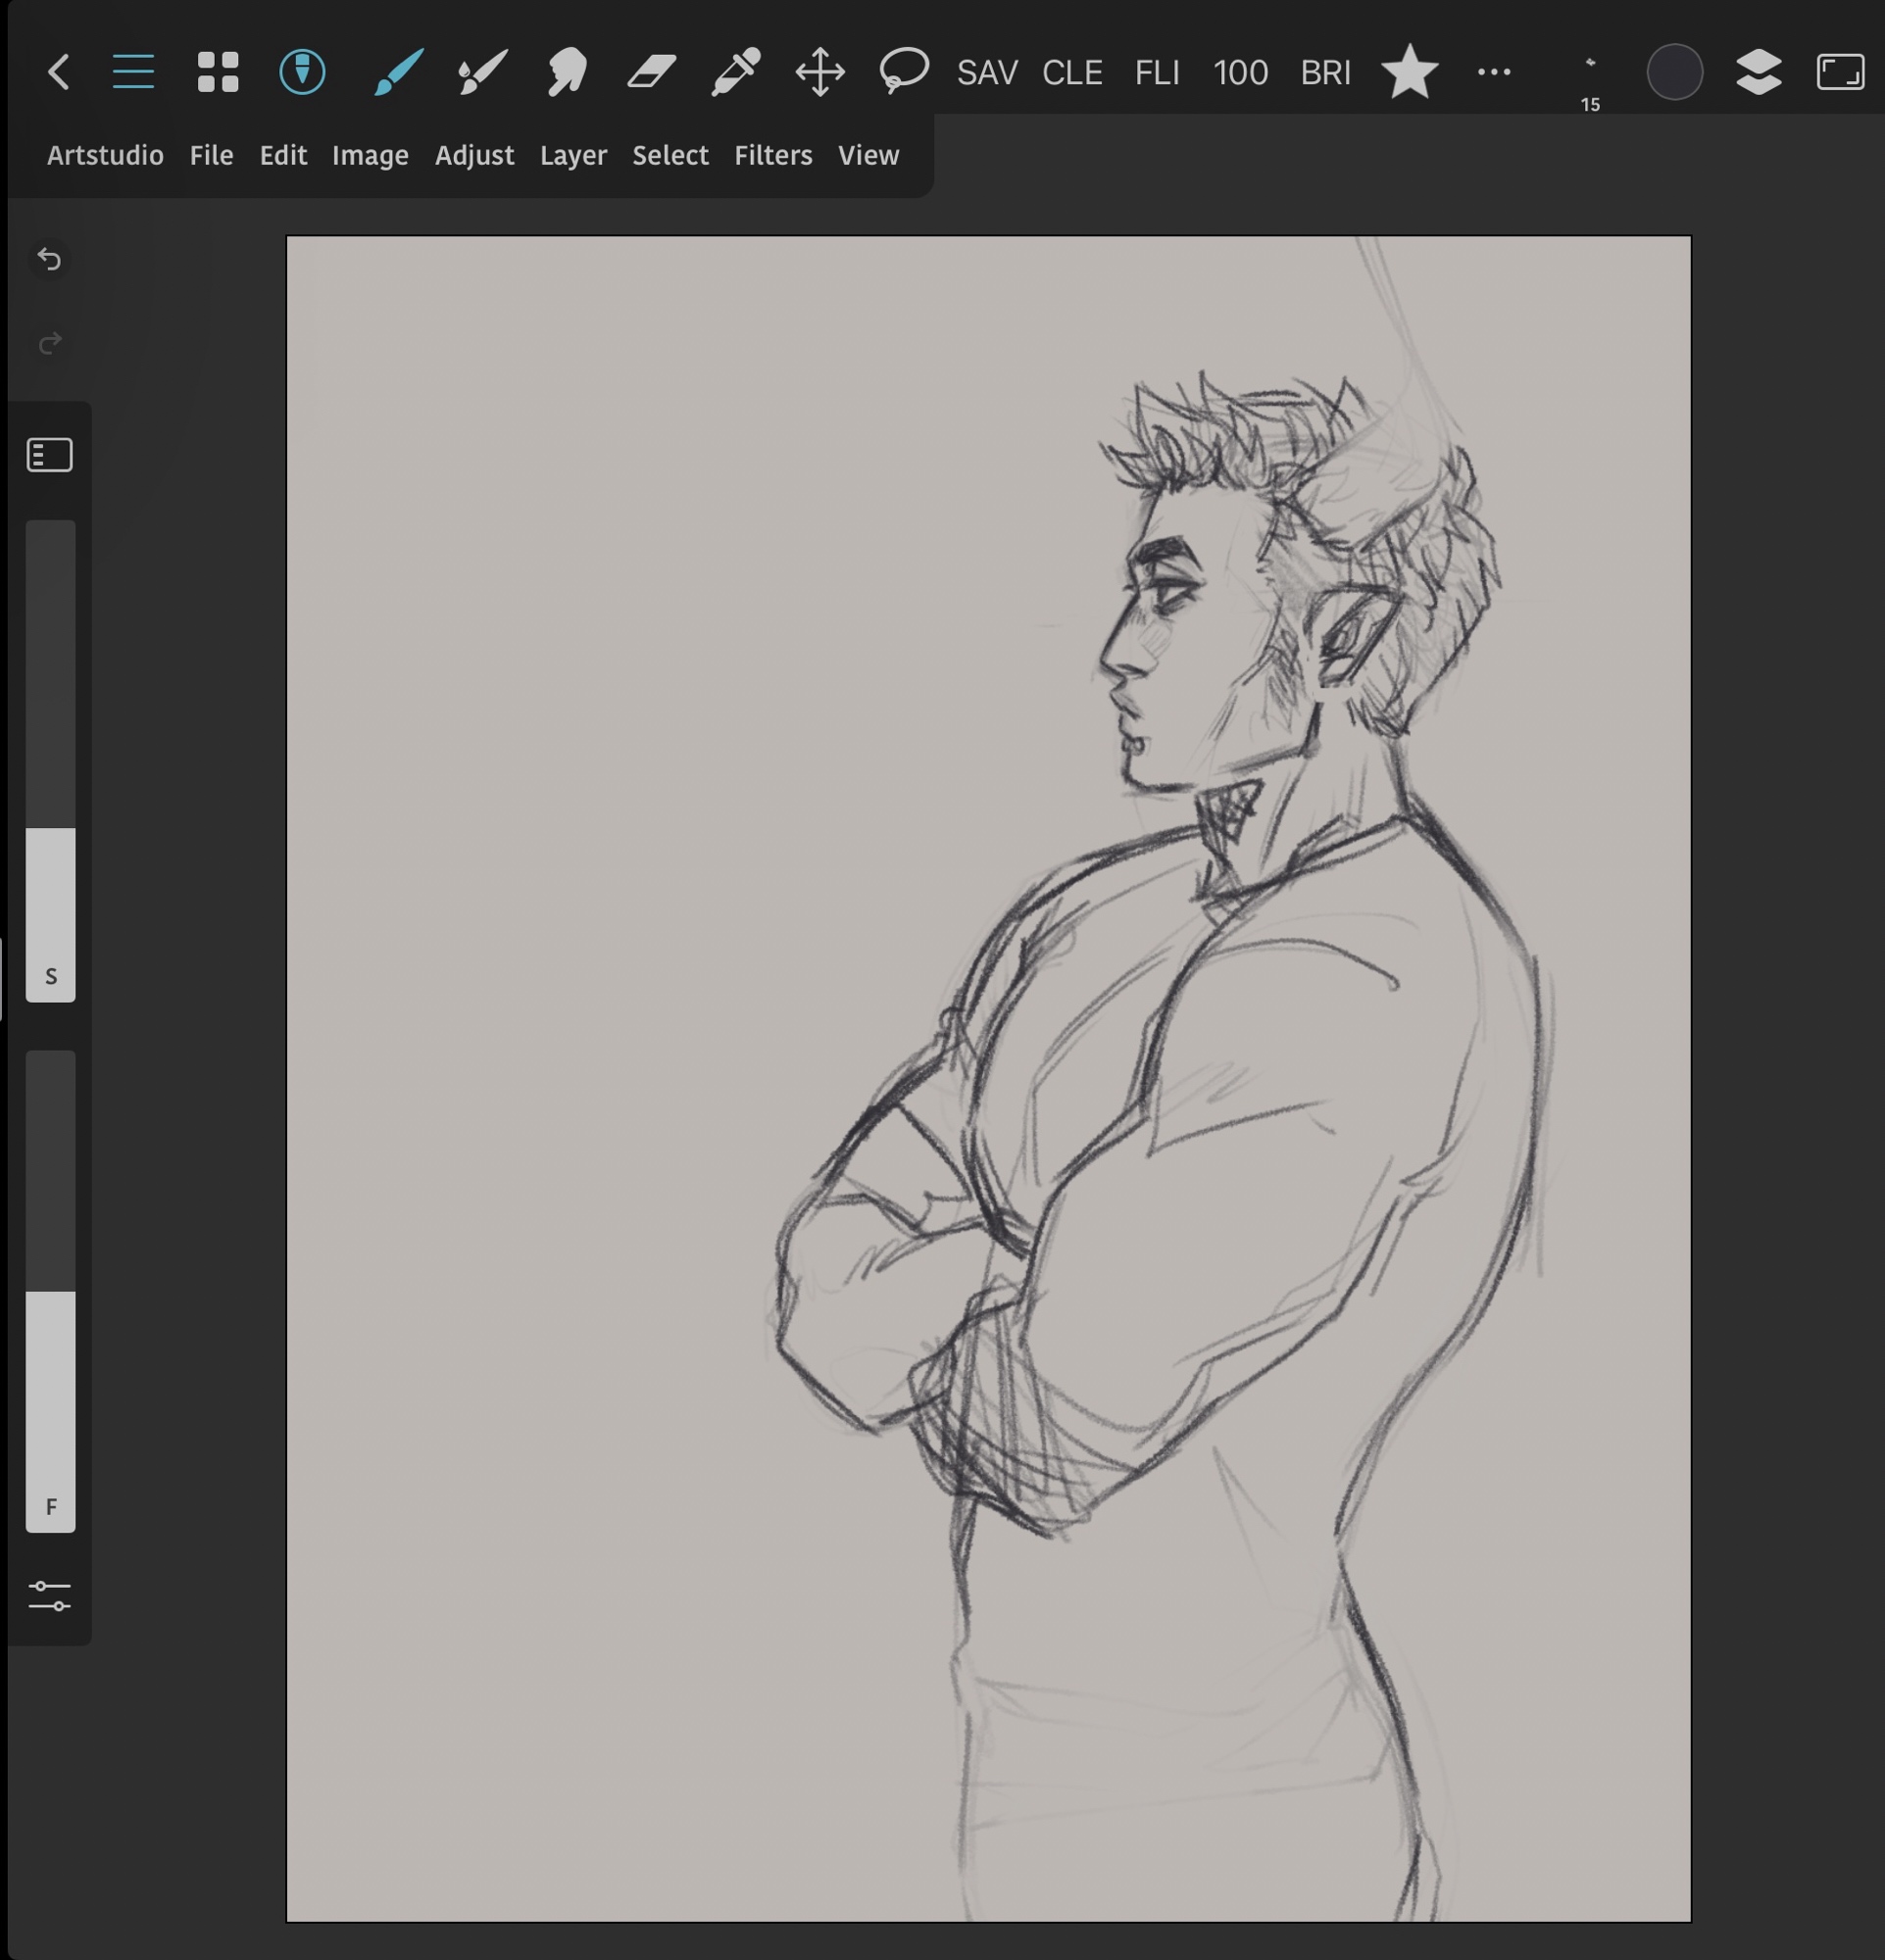Toggle fullscreen canvas view
The height and width of the screenshot is (1960, 1885).
tap(1840, 72)
